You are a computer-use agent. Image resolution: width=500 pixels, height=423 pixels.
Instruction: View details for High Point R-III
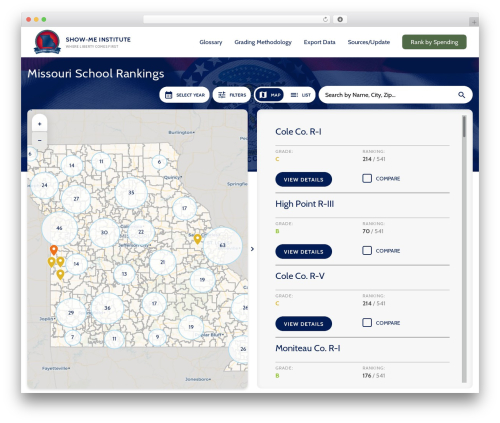303,252
